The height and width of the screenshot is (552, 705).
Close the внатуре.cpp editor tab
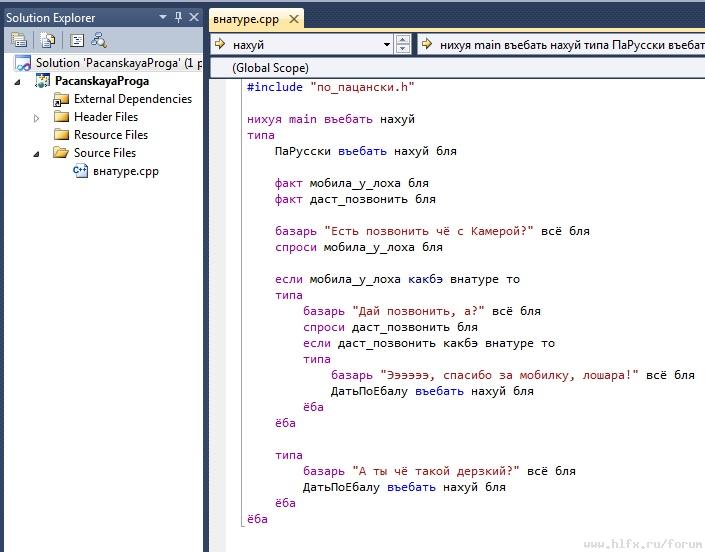[x=294, y=19]
